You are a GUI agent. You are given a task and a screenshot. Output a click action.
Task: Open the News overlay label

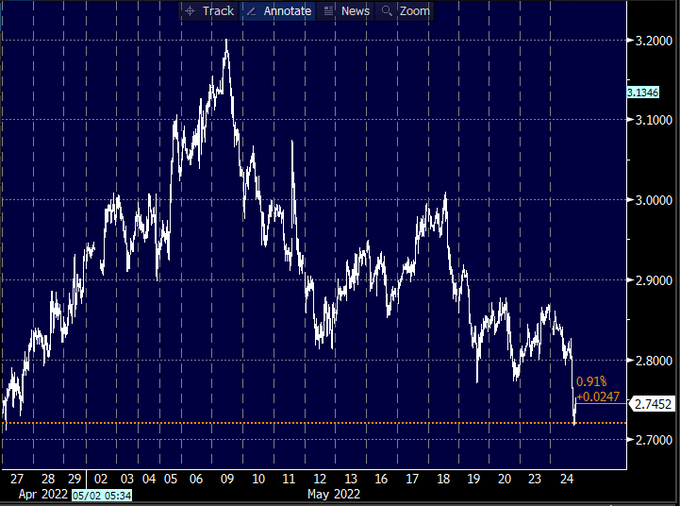point(355,11)
